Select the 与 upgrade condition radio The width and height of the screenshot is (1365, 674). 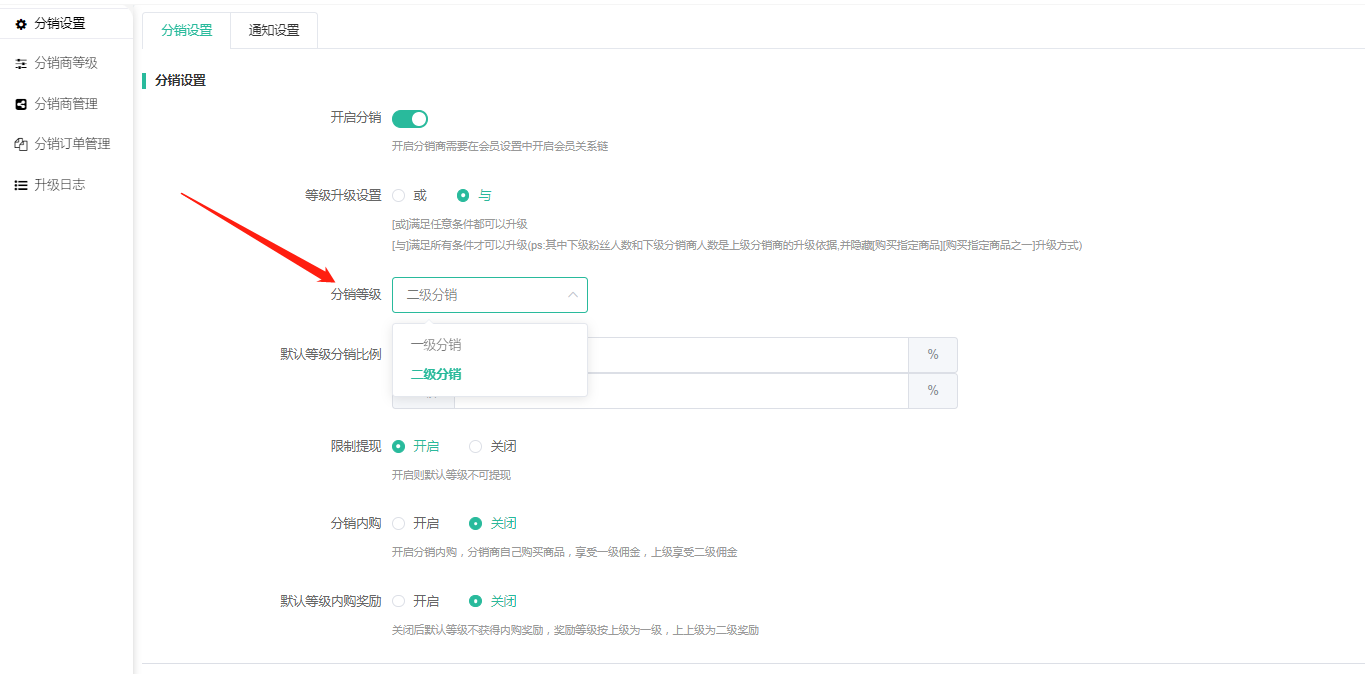(463, 196)
